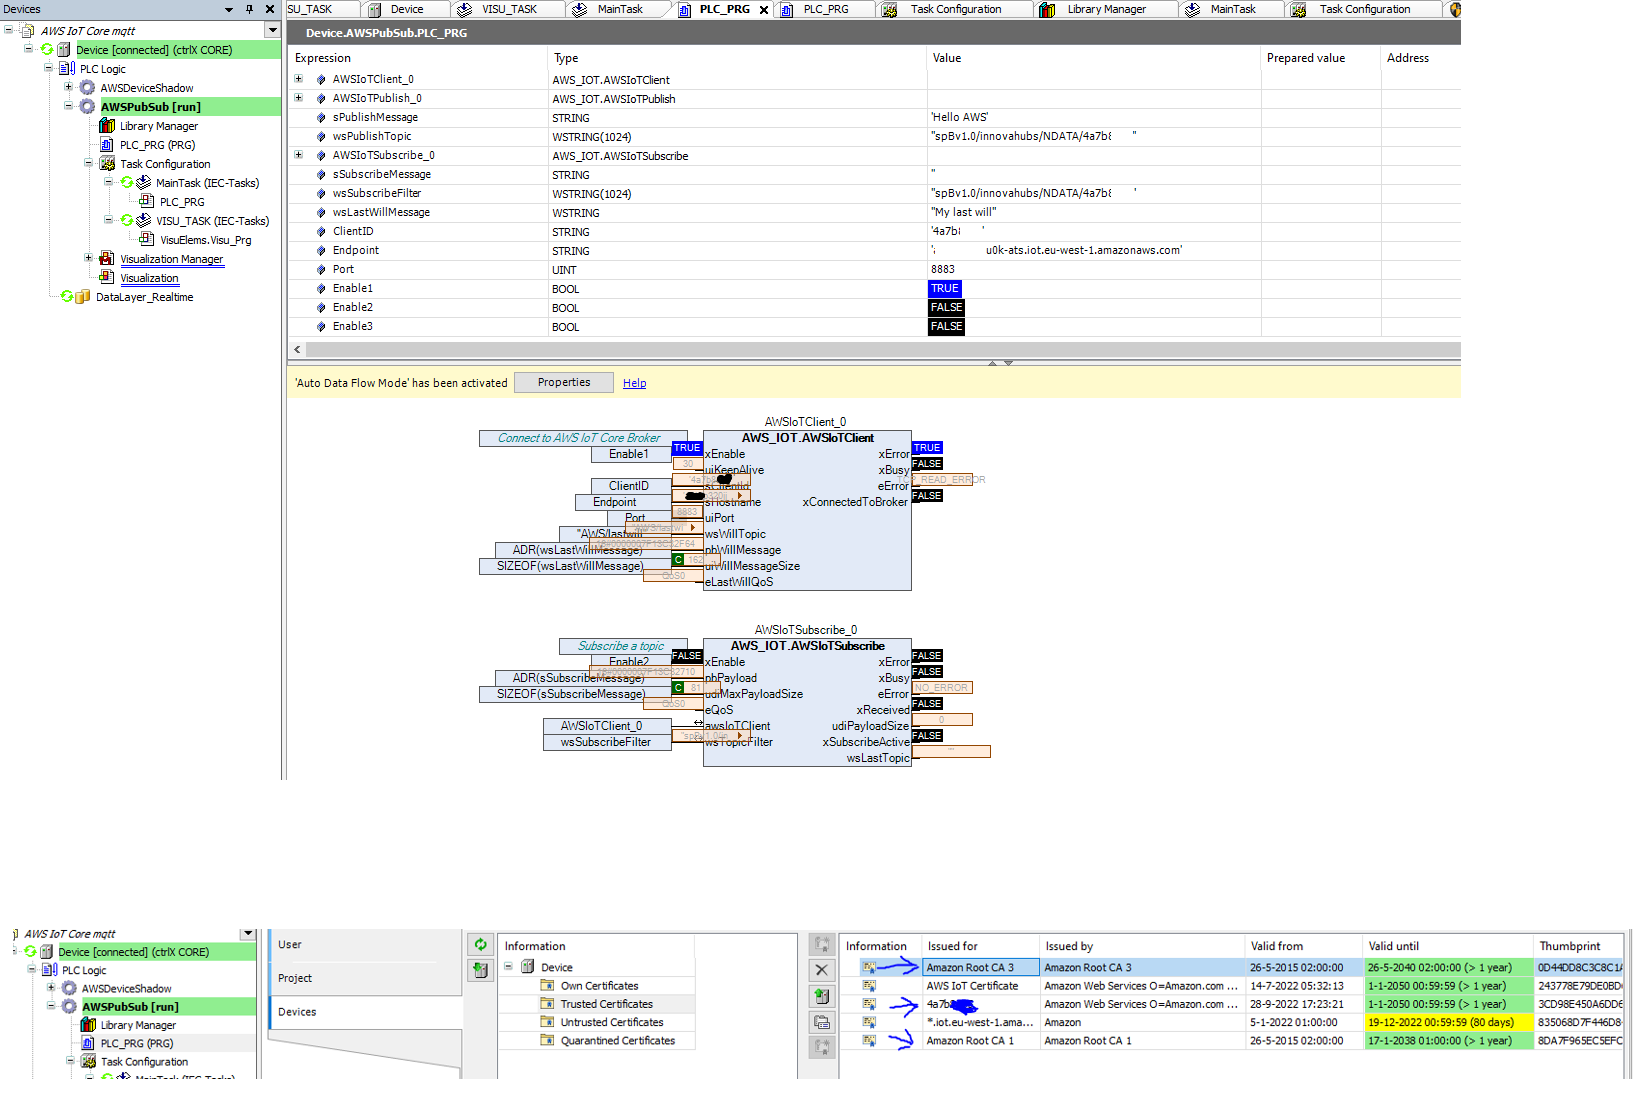
Task: Click the certificate icon for Amazon Root CA 1
Action: (869, 1041)
